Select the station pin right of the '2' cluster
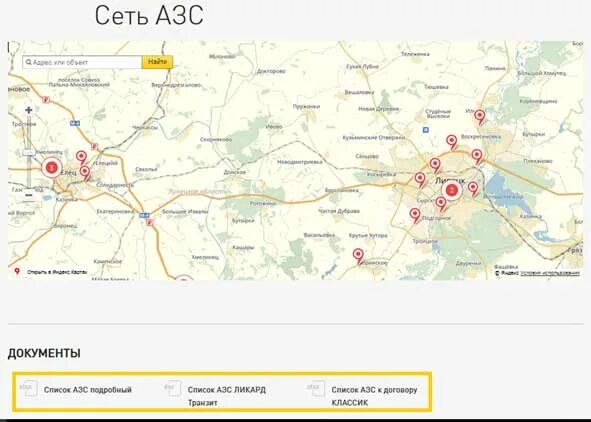The width and height of the screenshot is (591, 422). tap(473, 189)
